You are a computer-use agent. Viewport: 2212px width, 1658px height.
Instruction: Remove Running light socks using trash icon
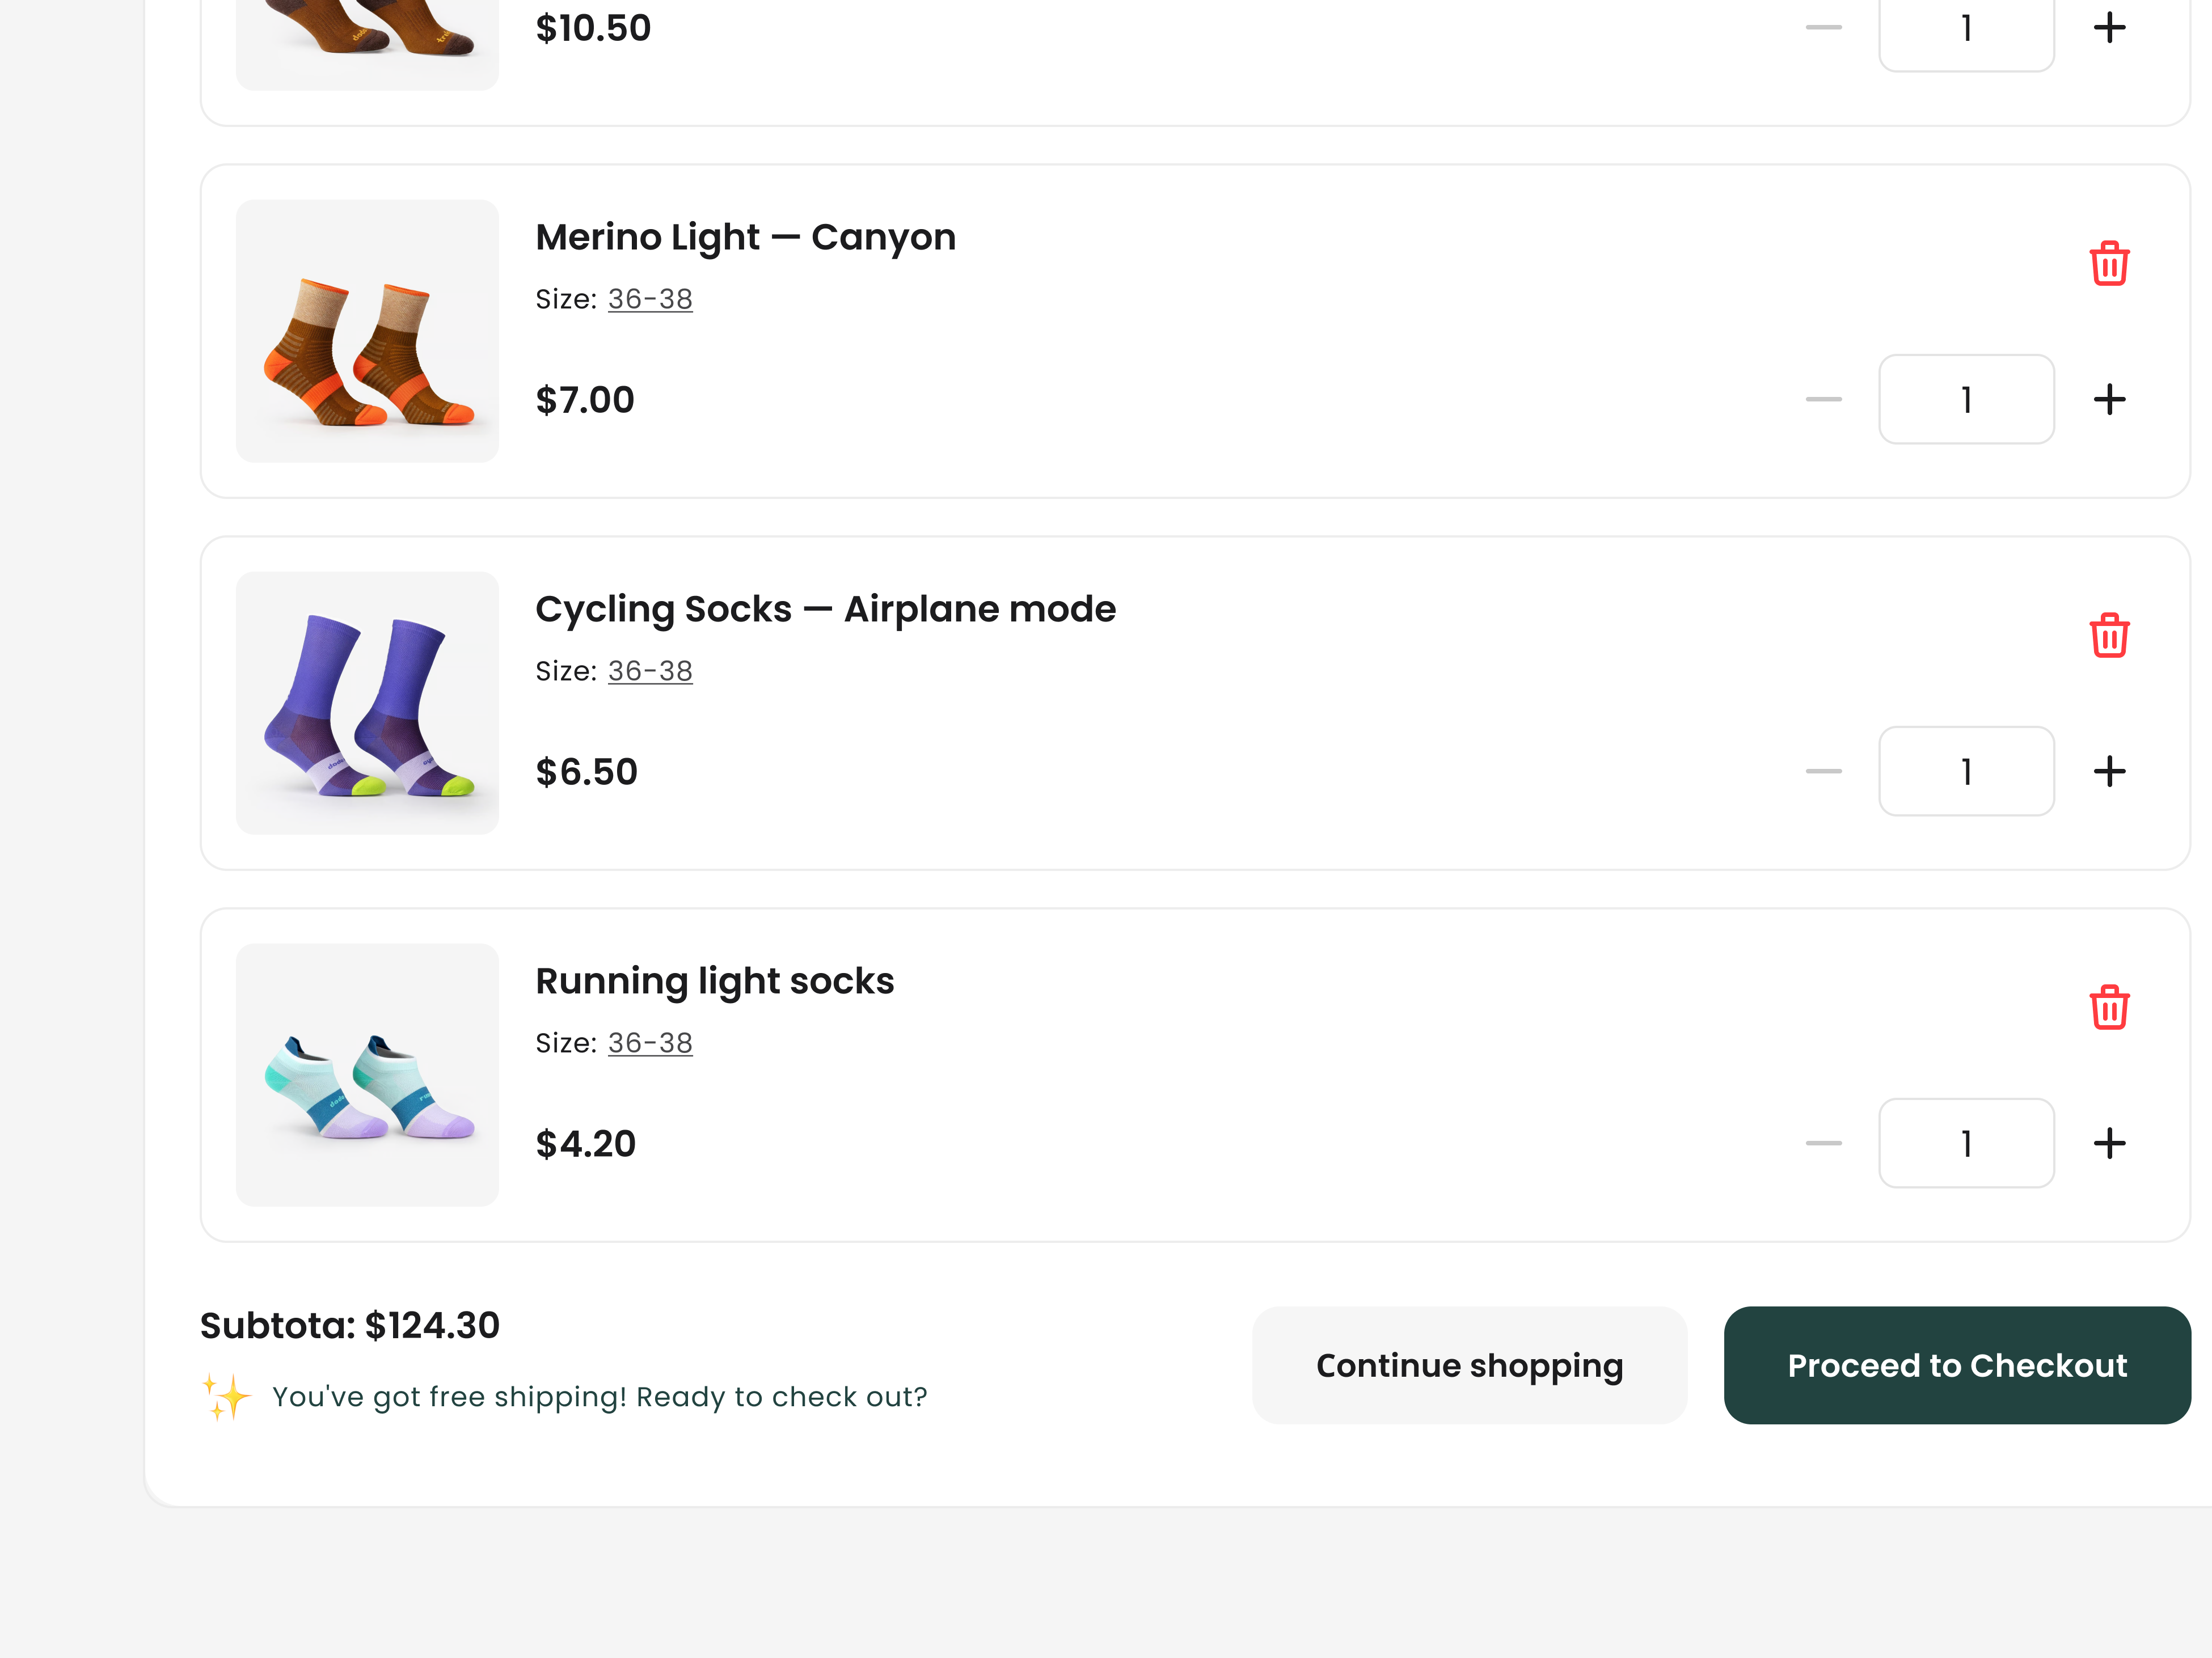2109,1007
